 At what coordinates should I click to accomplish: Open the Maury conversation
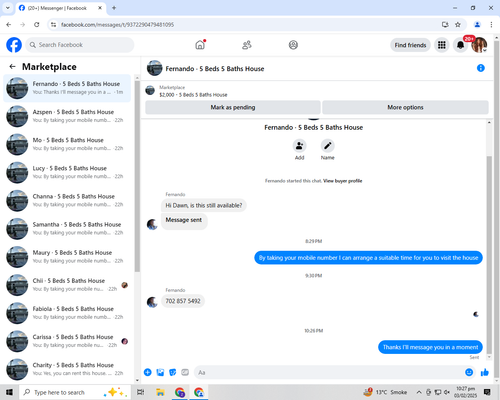coord(67,257)
